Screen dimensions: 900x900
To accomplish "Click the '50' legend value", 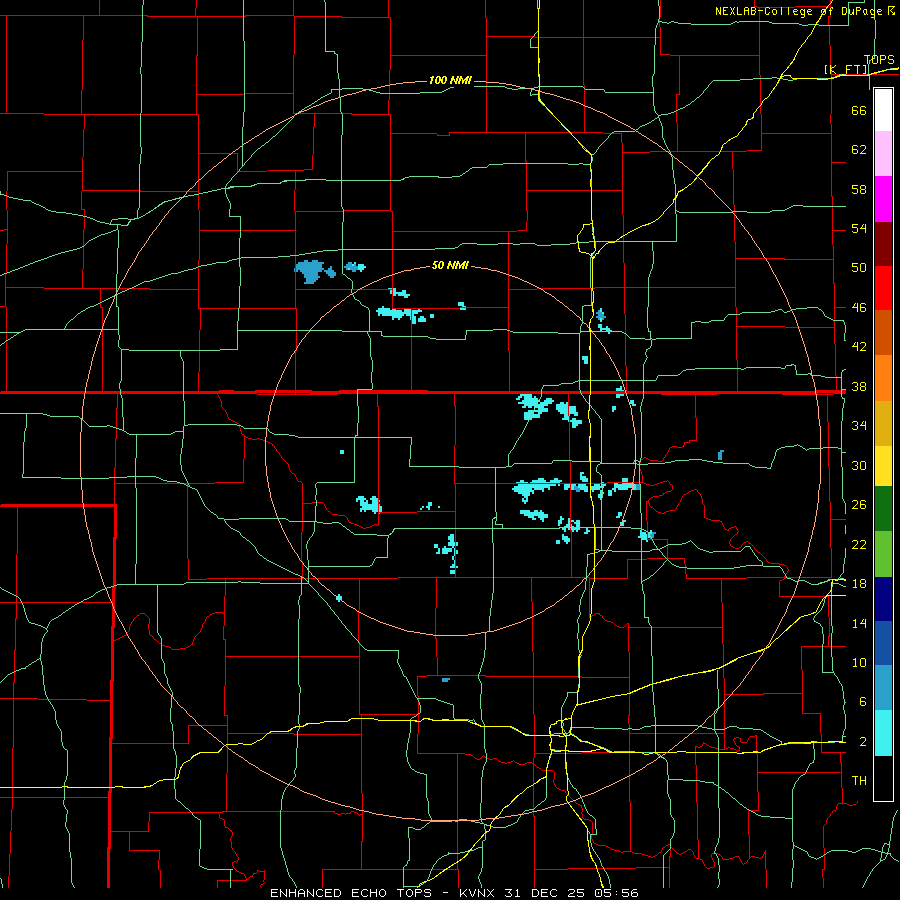I will (x=859, y=267).
